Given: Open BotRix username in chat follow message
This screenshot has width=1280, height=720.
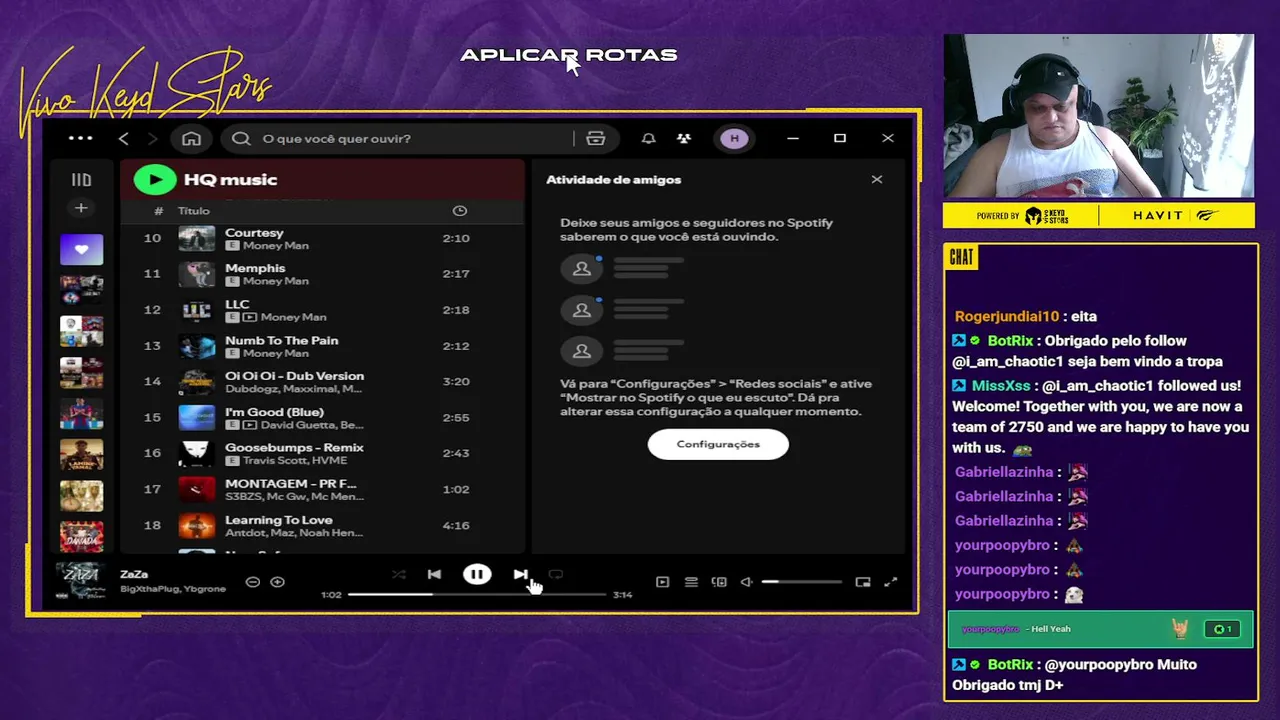Looking at the screenshot, I should (1010, 341).
